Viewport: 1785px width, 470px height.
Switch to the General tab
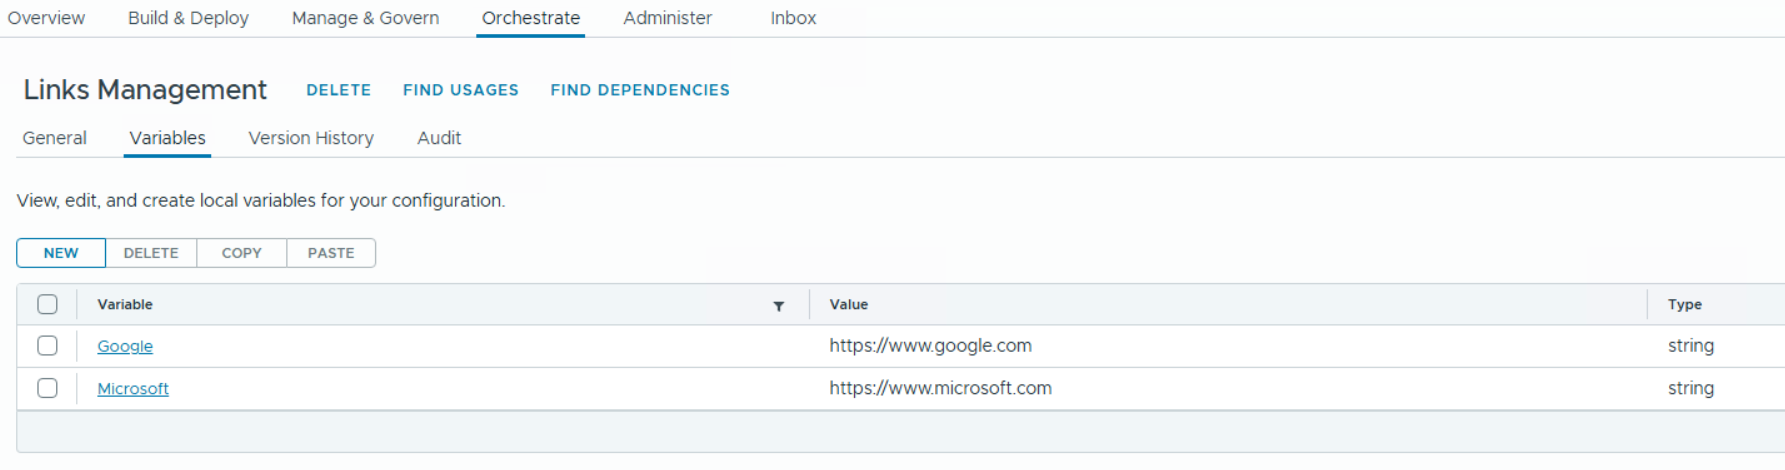click(55, 138)
